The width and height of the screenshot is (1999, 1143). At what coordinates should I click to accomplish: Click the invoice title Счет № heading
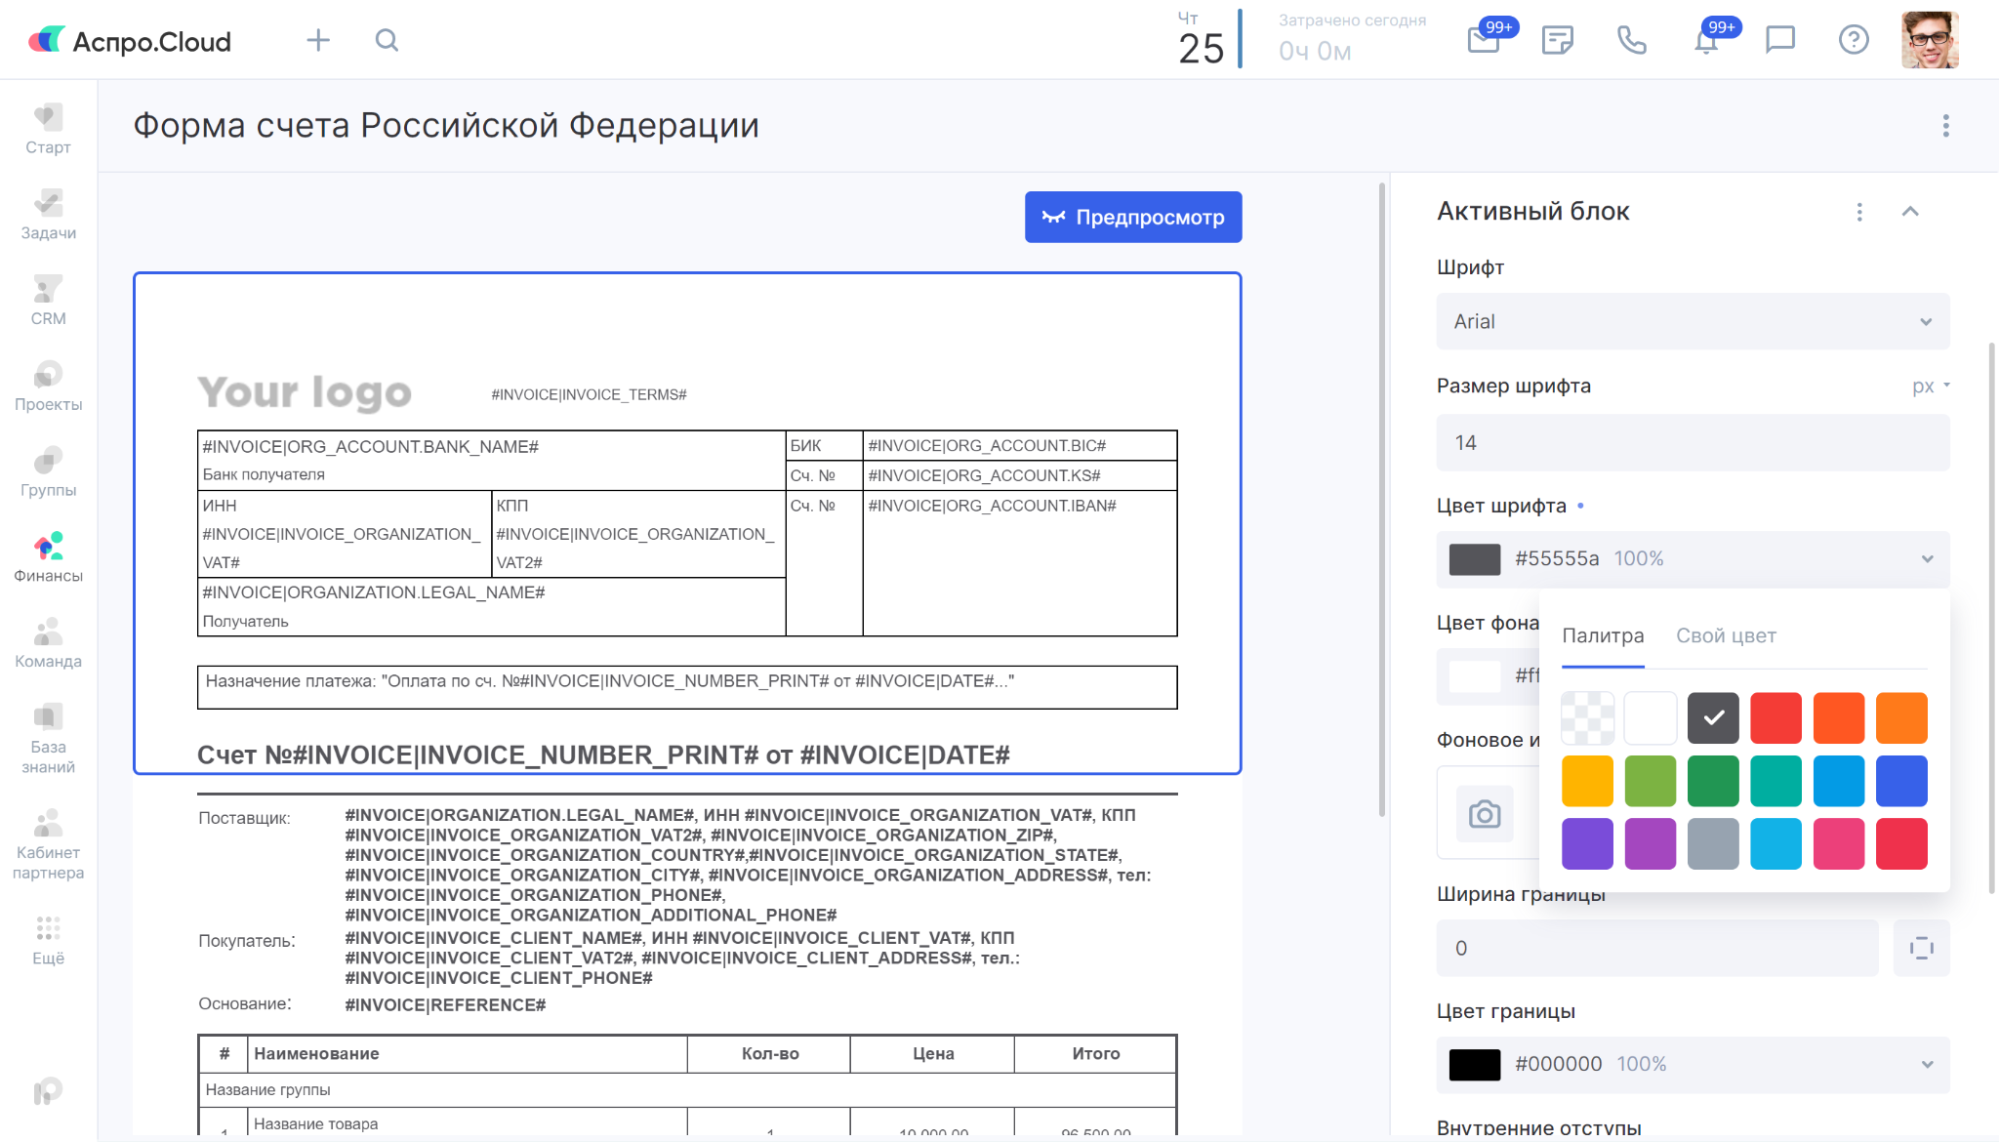603,755
